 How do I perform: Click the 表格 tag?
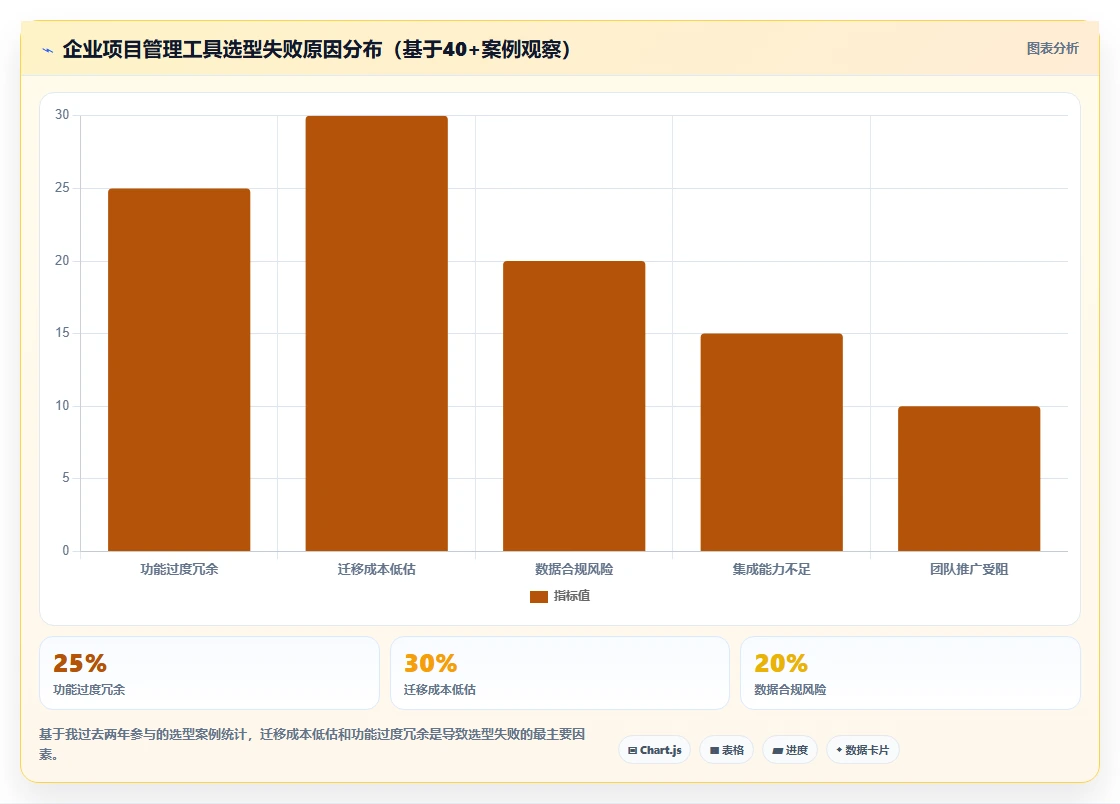pyautogui.click(x=726, y=750)
